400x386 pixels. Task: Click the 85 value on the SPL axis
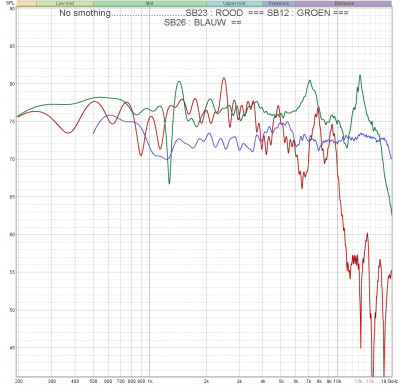pos(12,46)
